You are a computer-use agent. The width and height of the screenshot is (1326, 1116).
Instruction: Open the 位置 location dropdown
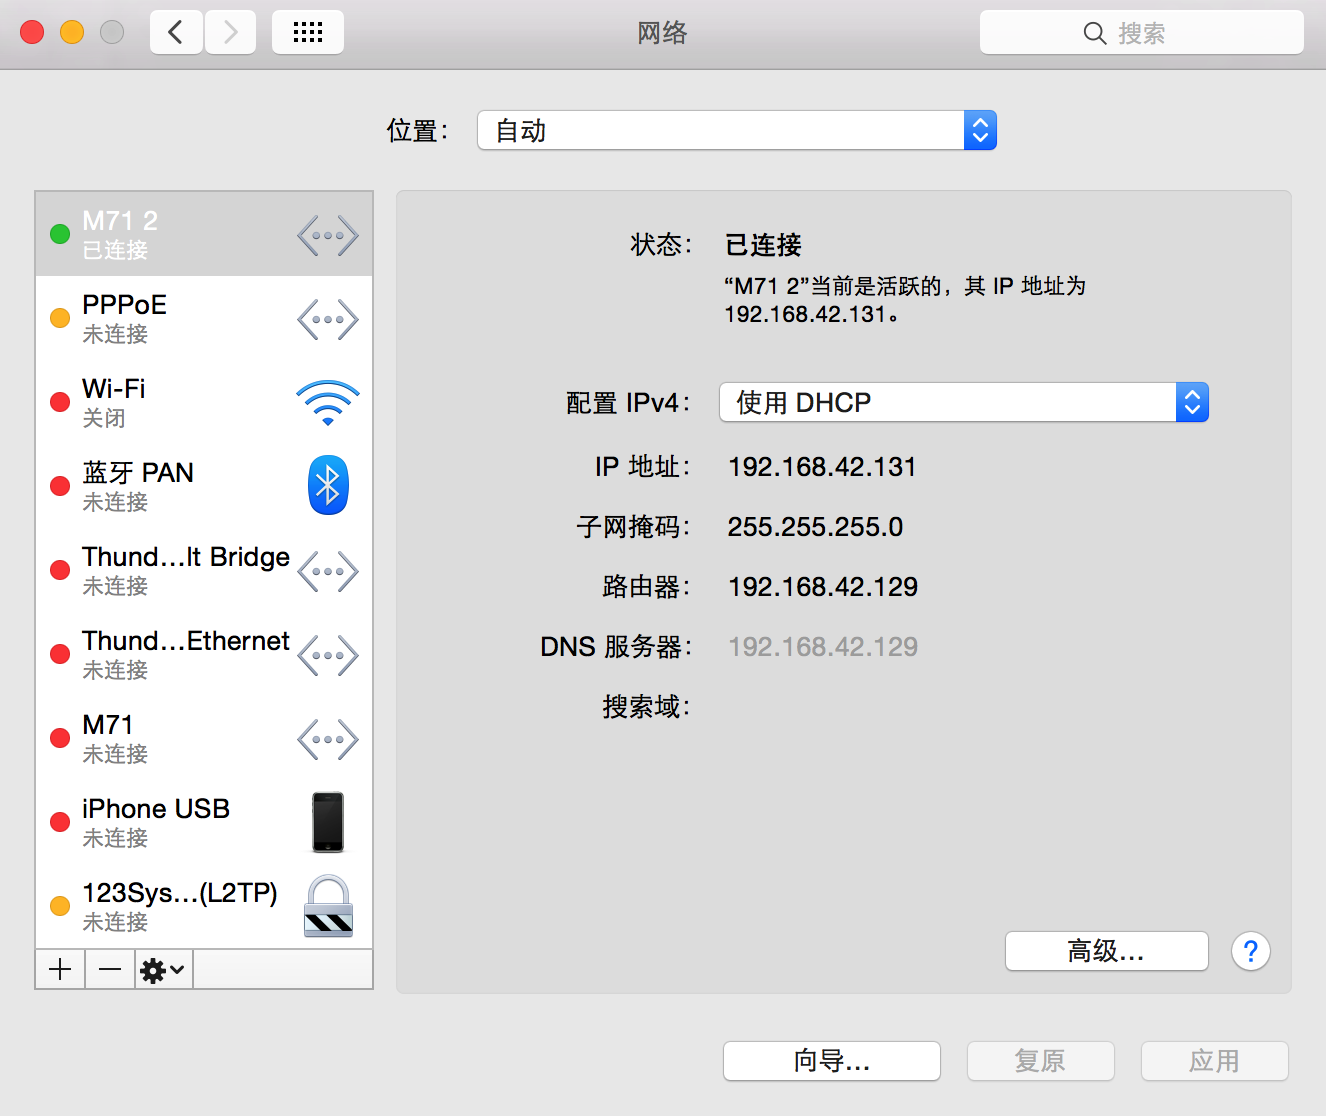coord(737,130)
